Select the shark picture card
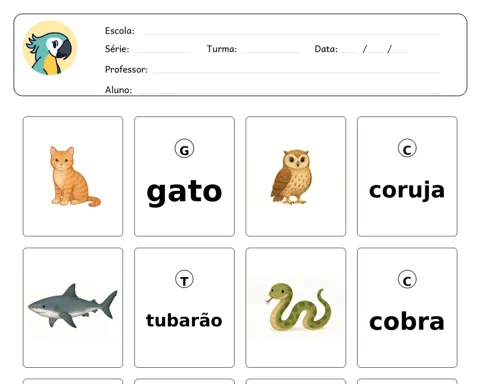This screenshot has width=480, height=384. tap(73, 307)
